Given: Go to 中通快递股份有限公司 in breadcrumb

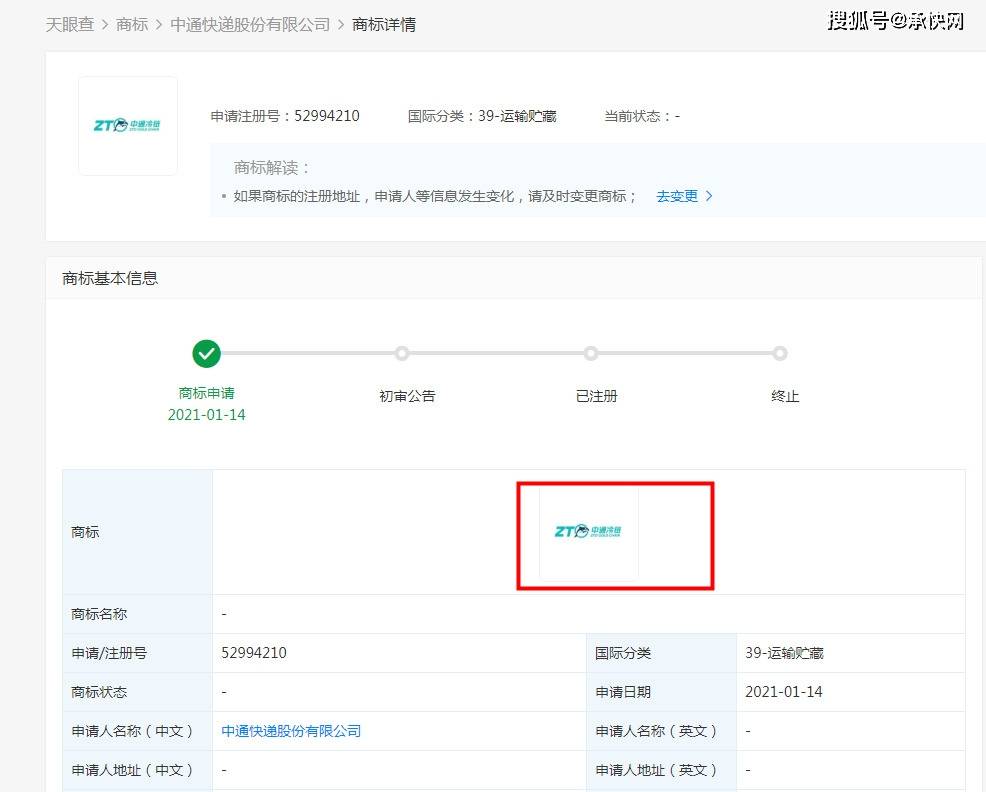Looking at the screenshot, I should point(250,24).
